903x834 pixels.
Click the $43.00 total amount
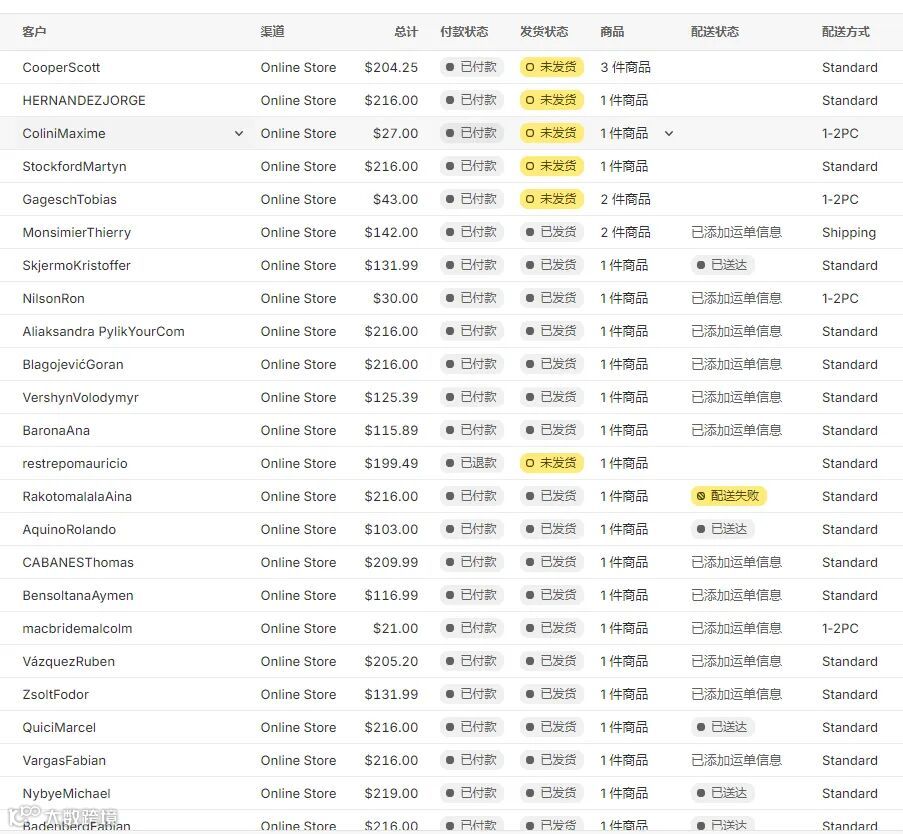coord(395,199)
